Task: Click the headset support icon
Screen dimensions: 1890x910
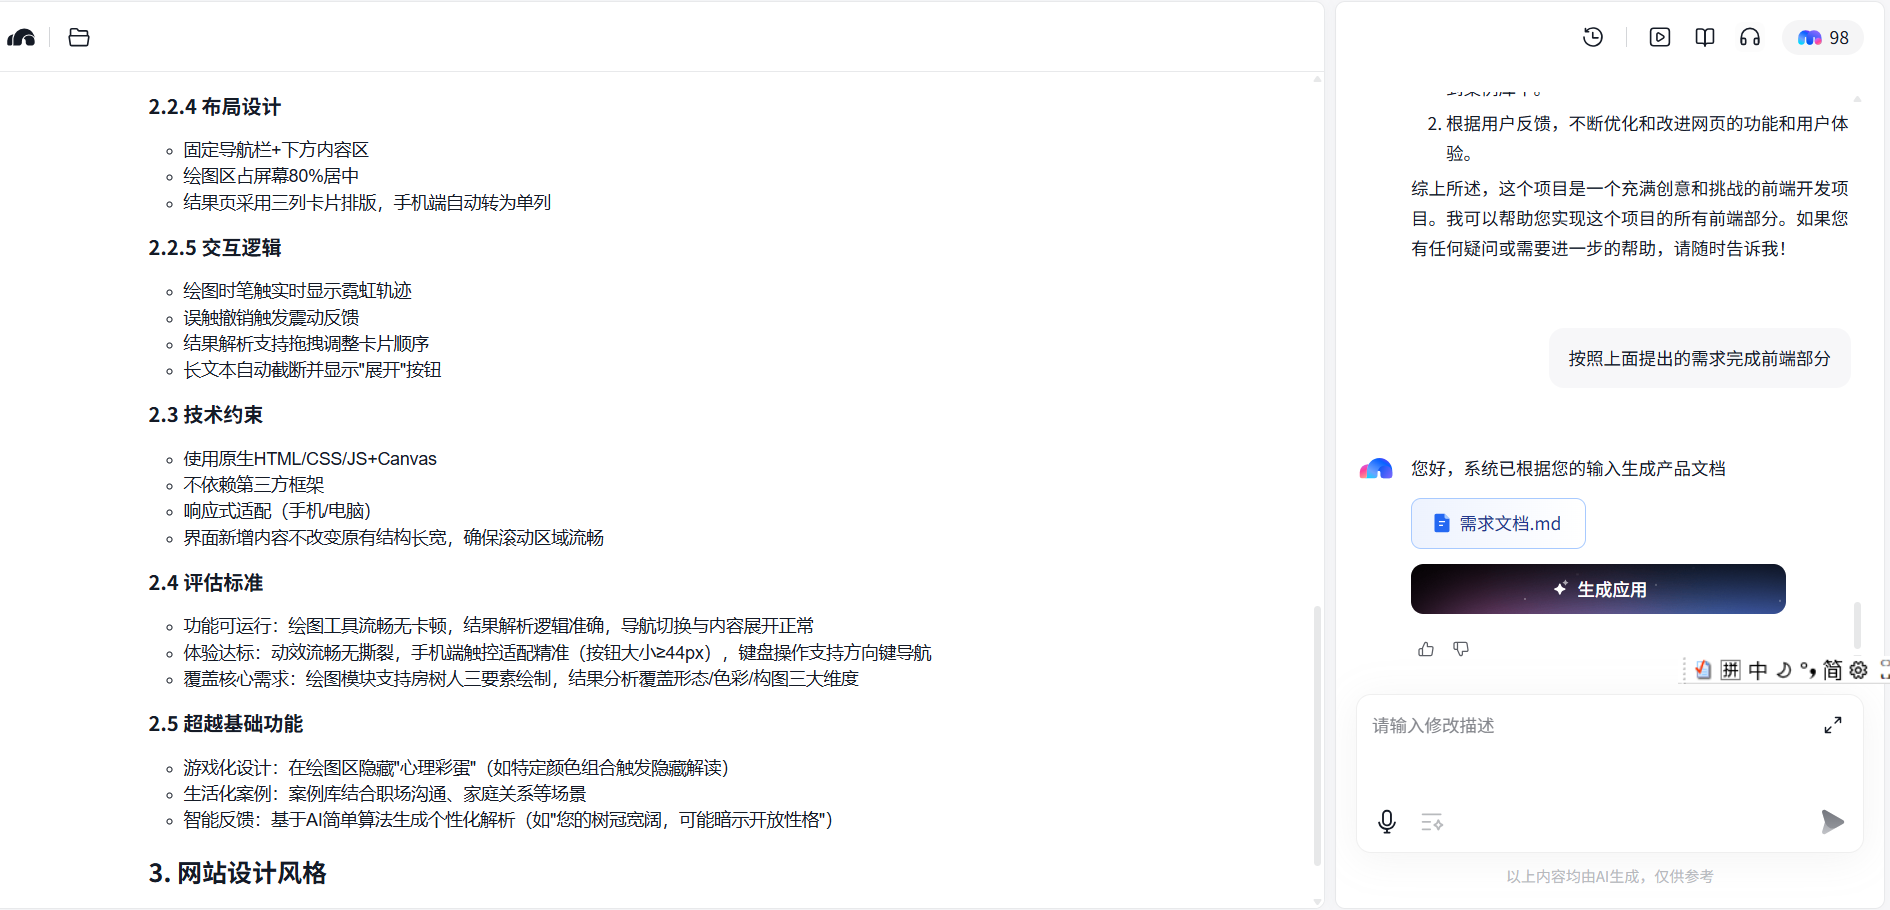Action: point(1750,37)
